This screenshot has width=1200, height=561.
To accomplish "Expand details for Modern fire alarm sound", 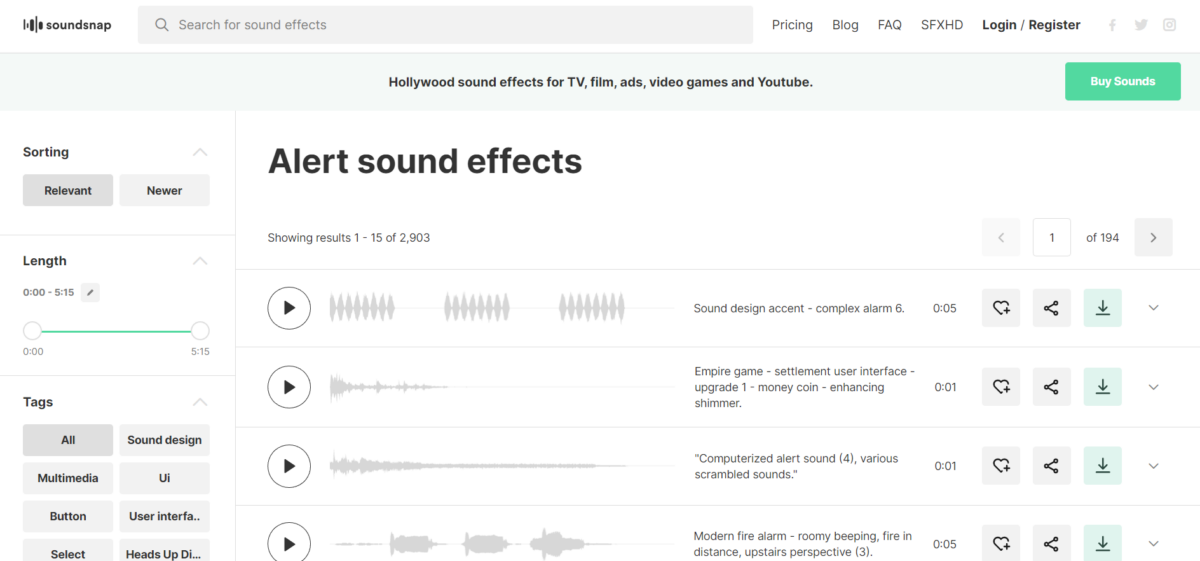I will [1153, 544].
